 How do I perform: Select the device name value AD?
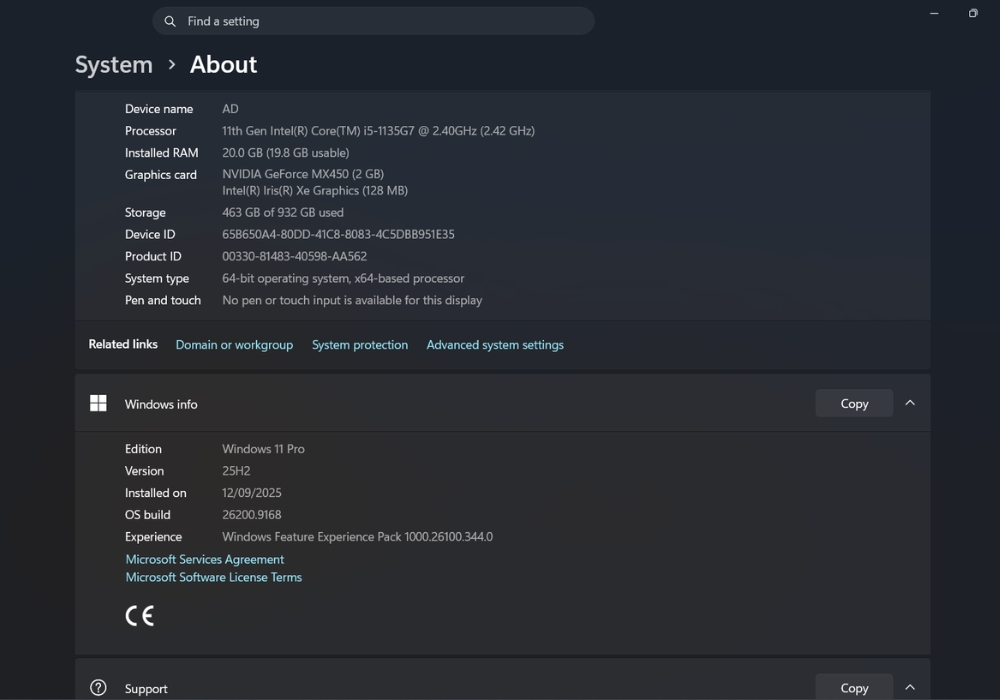(x=230, y=109)
